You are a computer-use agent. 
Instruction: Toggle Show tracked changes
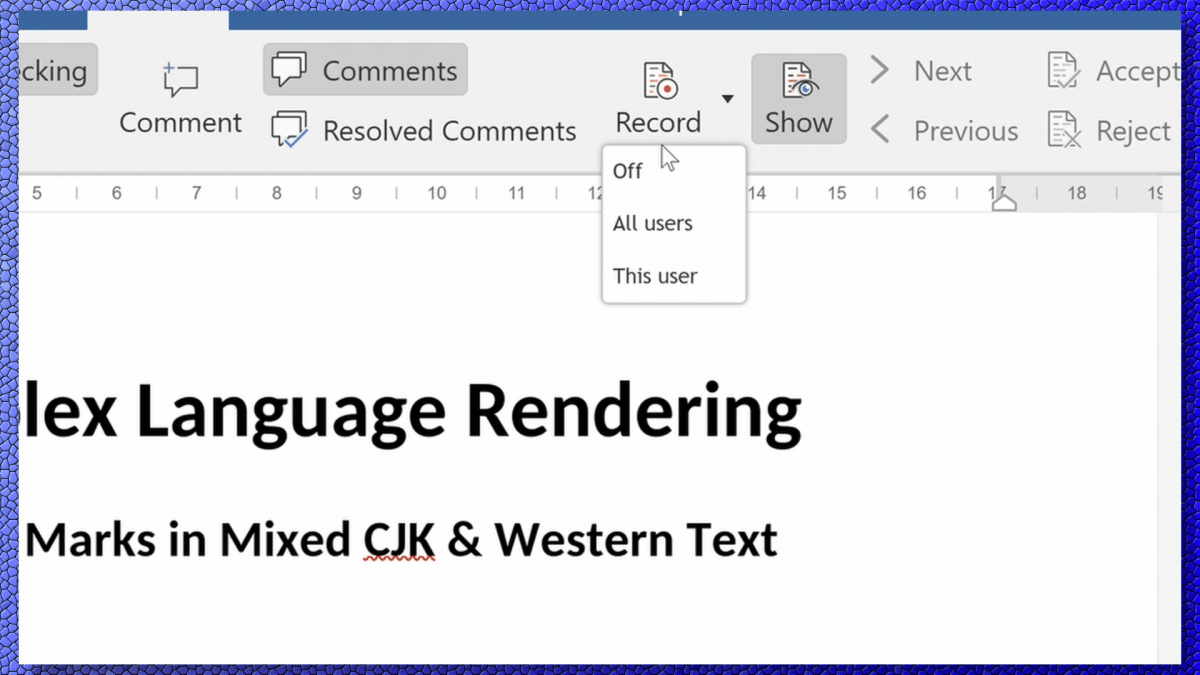pyautogui.click(x=798, y=98)
